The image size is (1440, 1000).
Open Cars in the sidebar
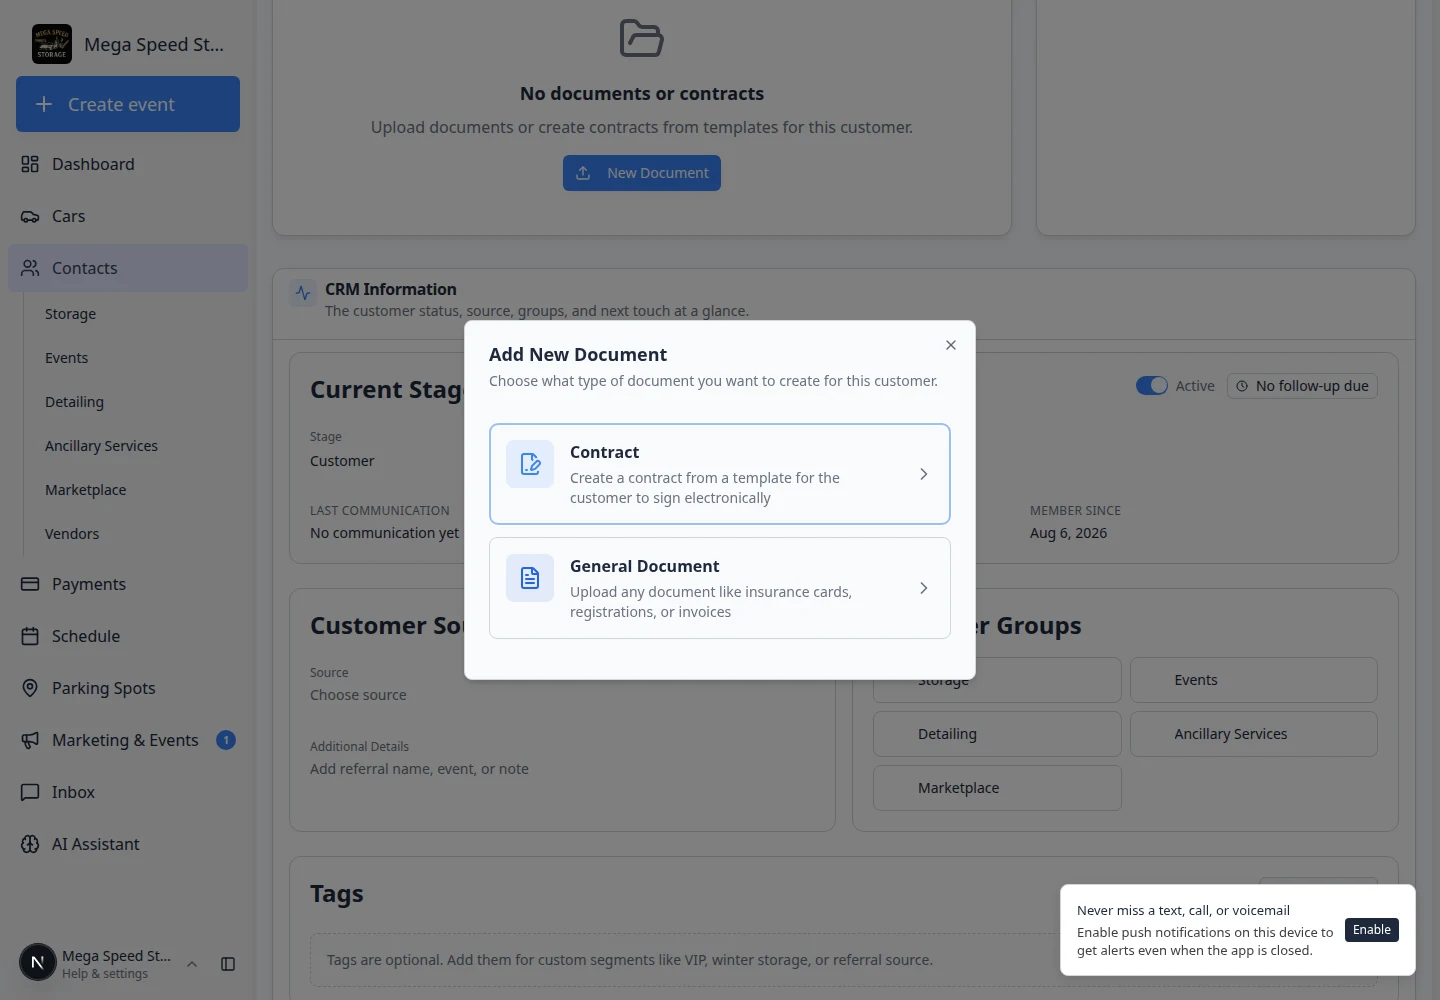pos(128,216)
